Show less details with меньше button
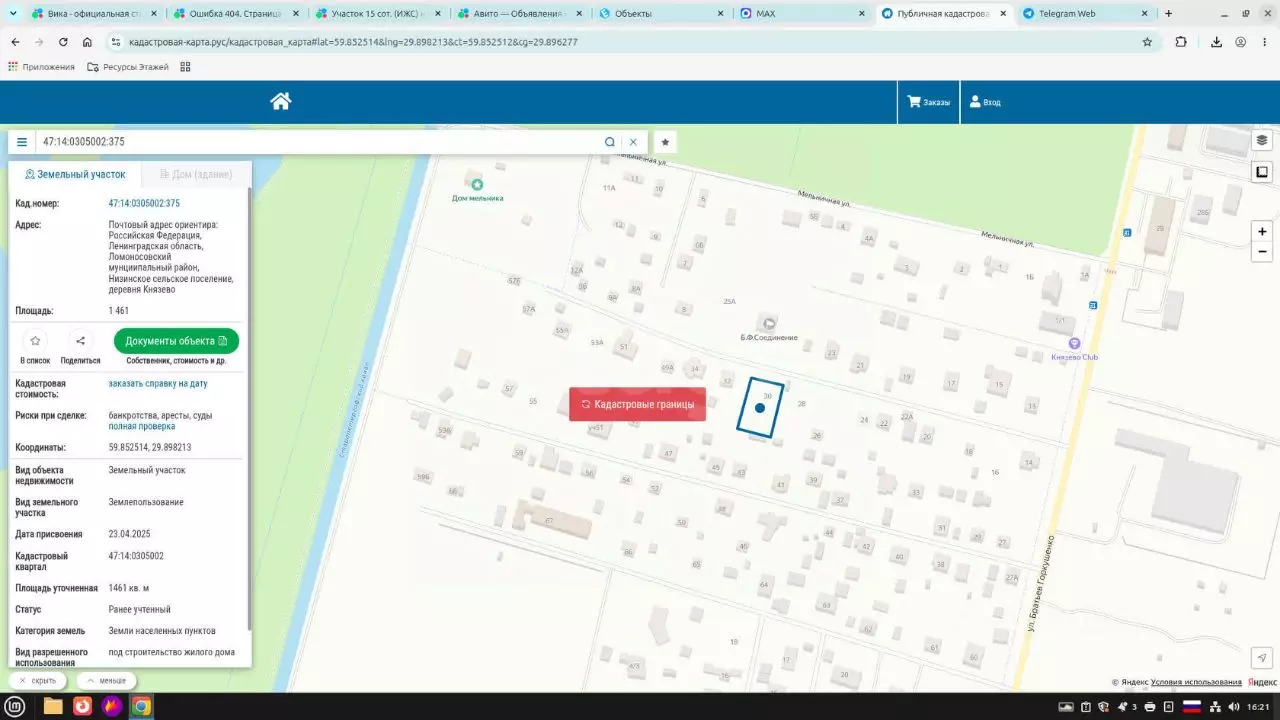 106,680
